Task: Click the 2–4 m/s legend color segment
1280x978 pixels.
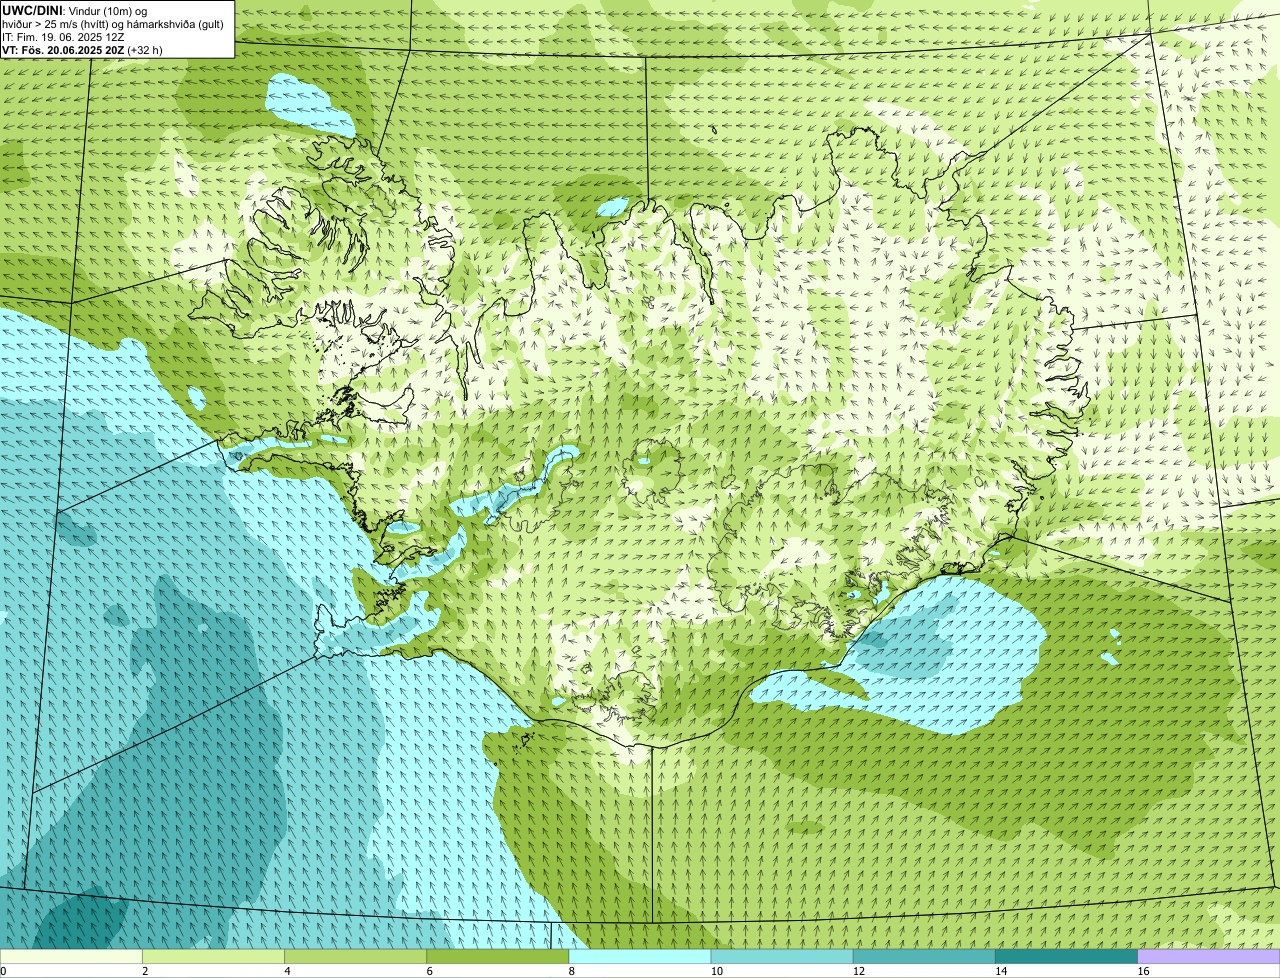Action: 213,957
